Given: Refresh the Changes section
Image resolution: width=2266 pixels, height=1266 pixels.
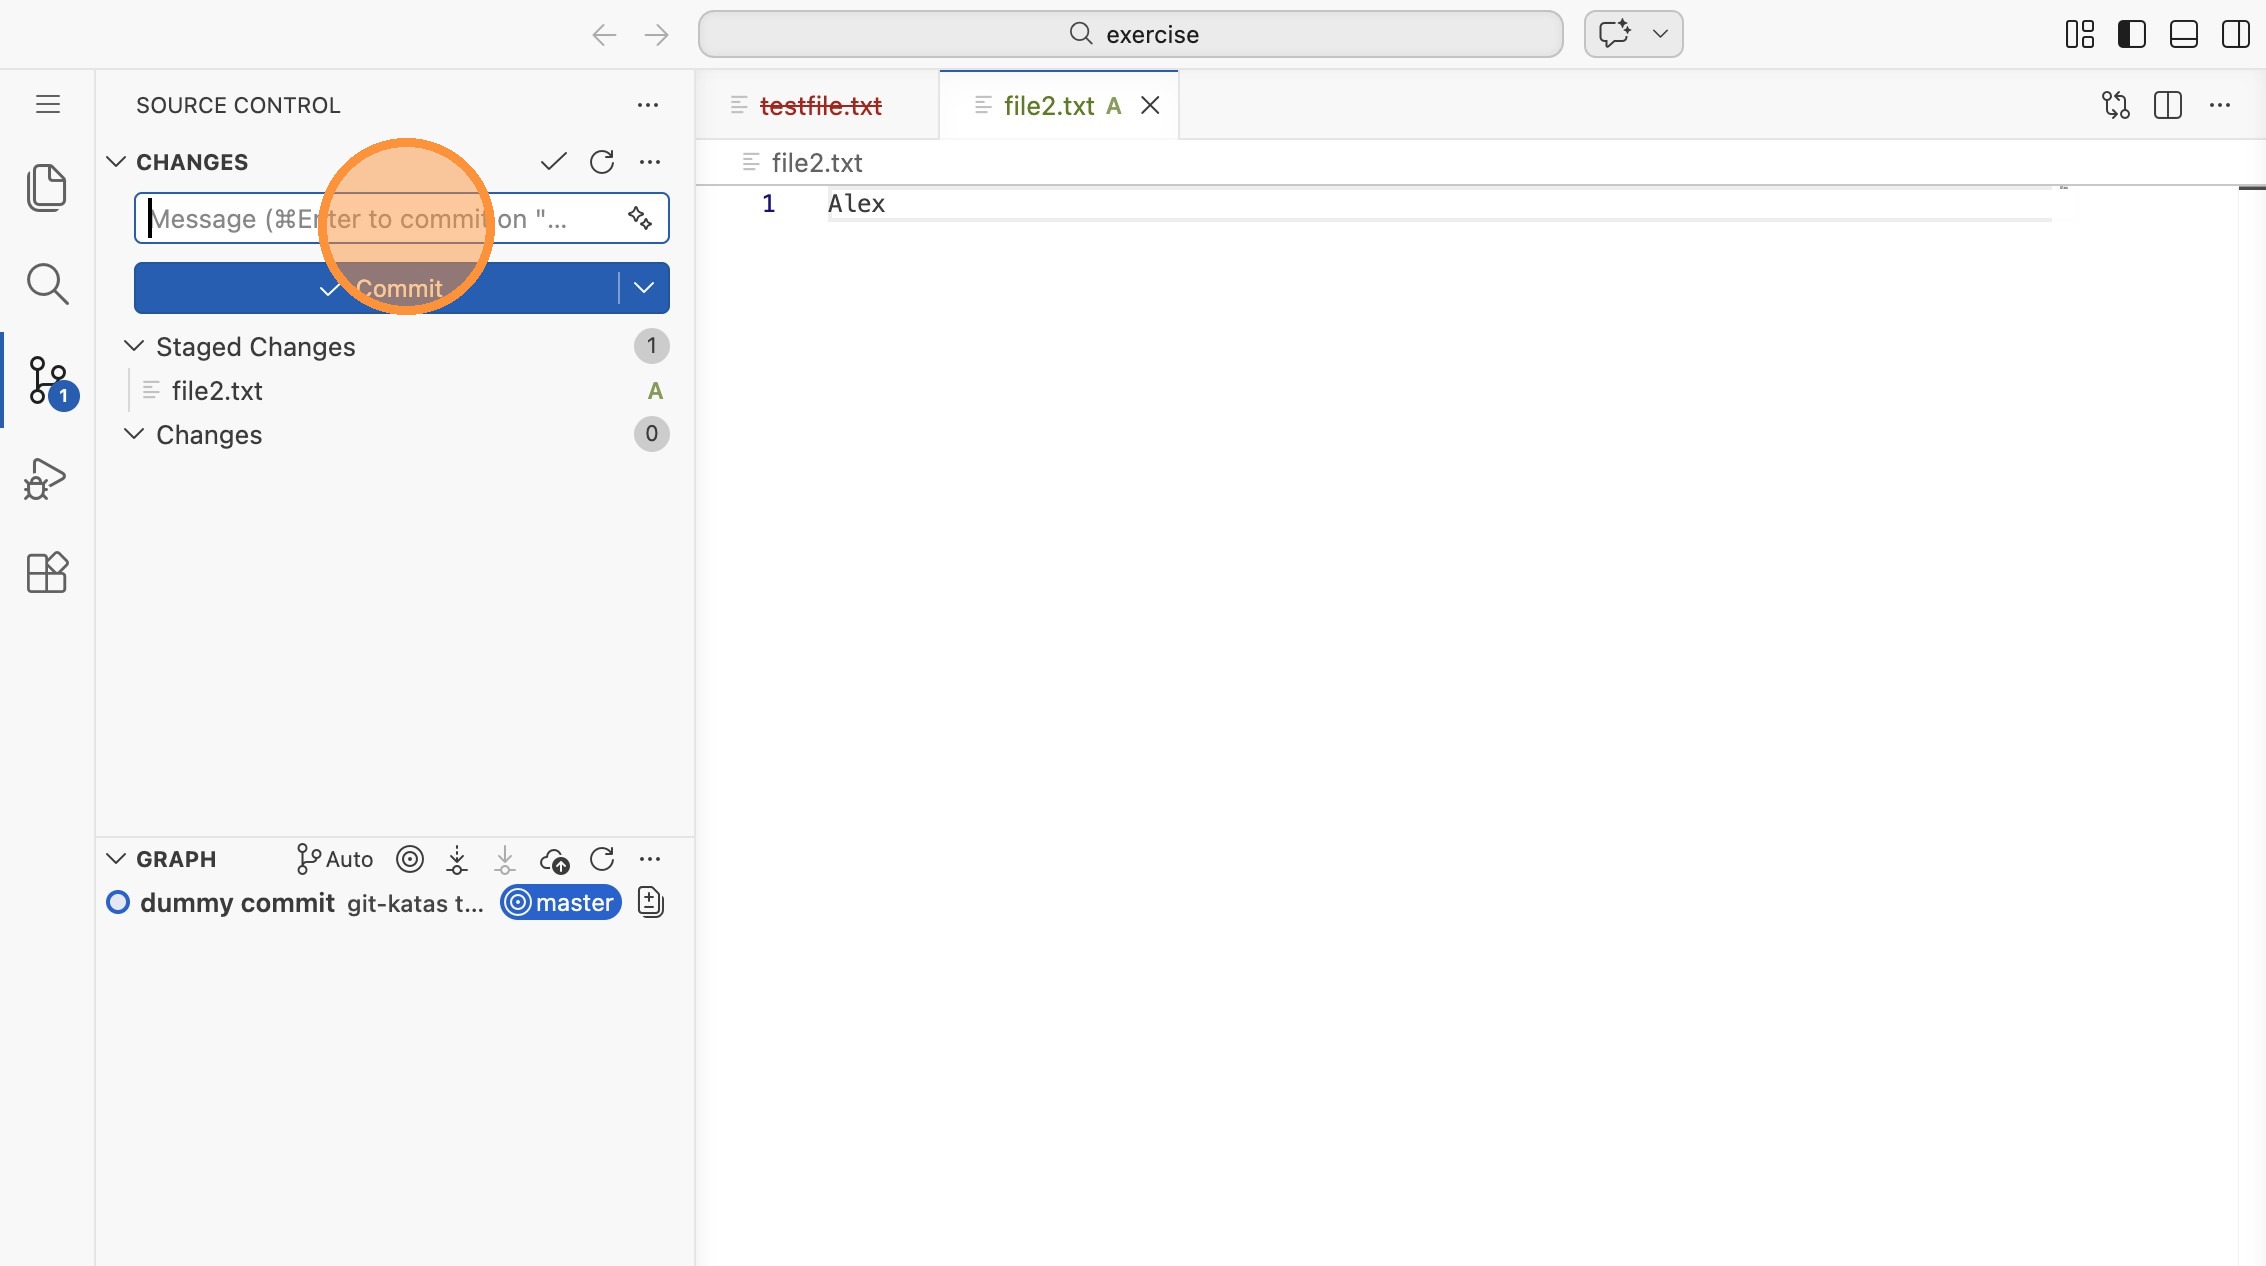Looking at the screenshot, I should (602, 162).
